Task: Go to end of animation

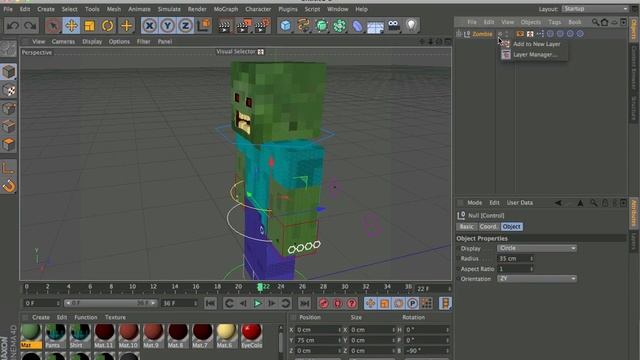Action: [x=304, y=303]
